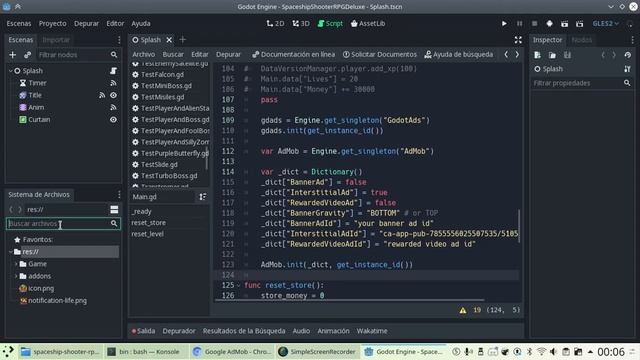Instance child scene link icon
Image resolution: width=640 pixels, height=360 pixels.
27,55
